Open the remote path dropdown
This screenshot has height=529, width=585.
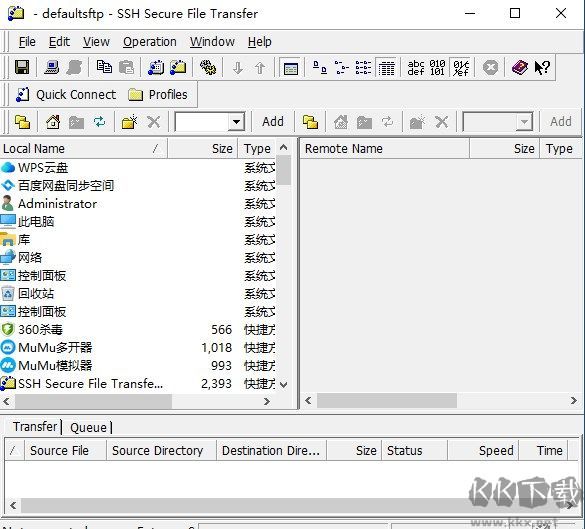pyautogui.click(x=524, y=122)
